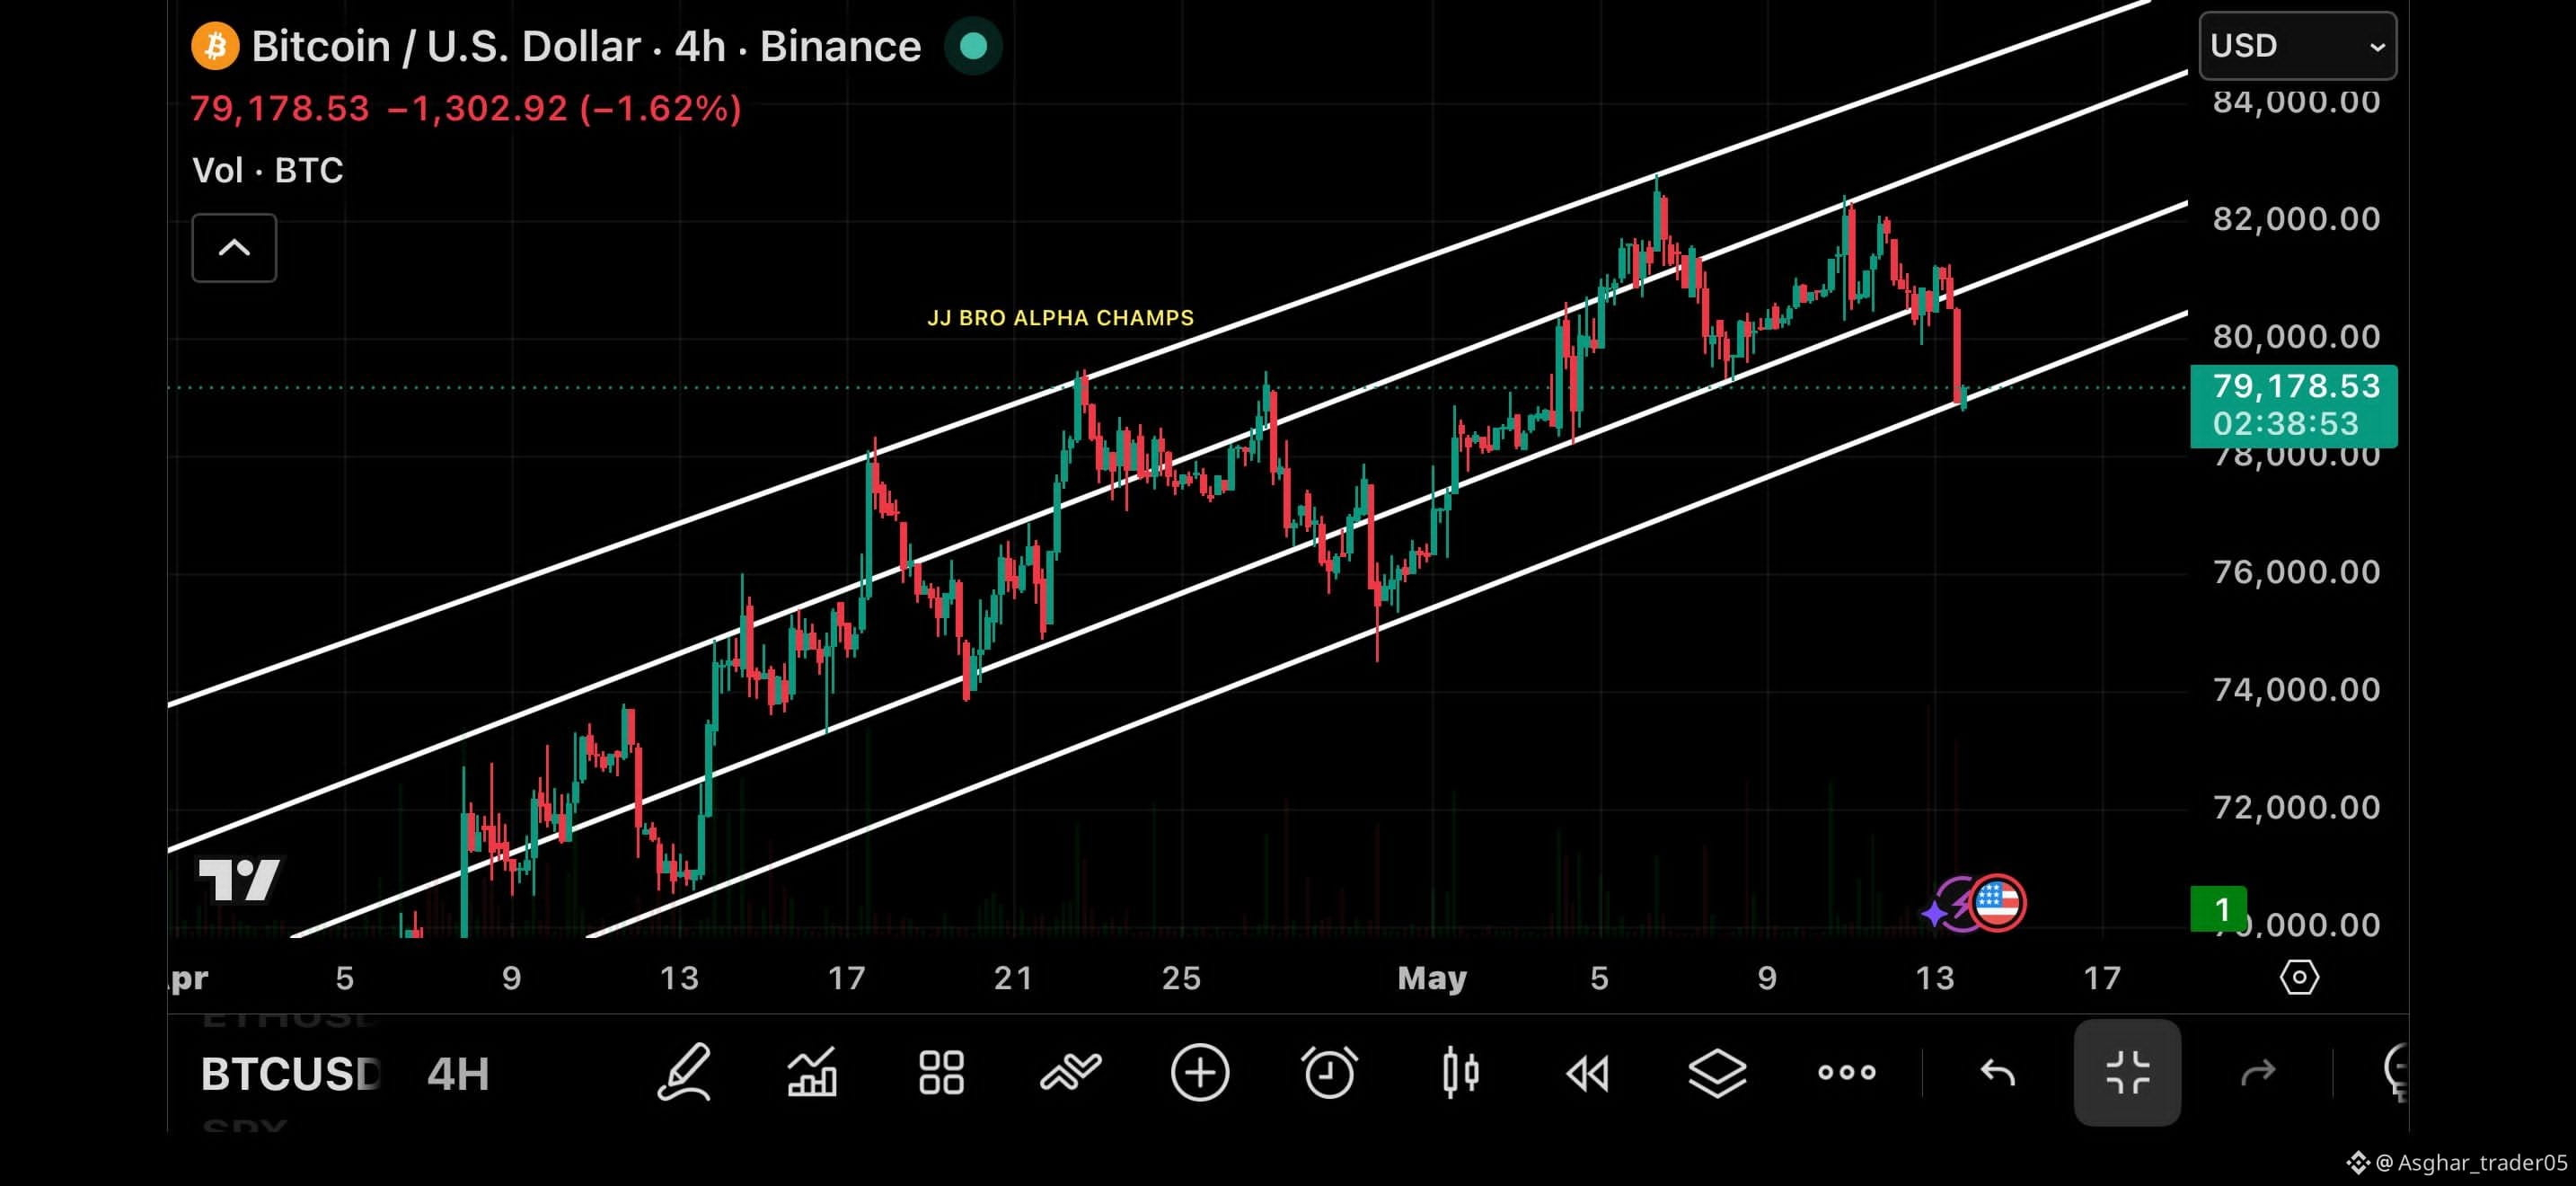2576x1186 pixels.
Task: Tap the Bitcoin symbol logo
Action: point(215,46)
